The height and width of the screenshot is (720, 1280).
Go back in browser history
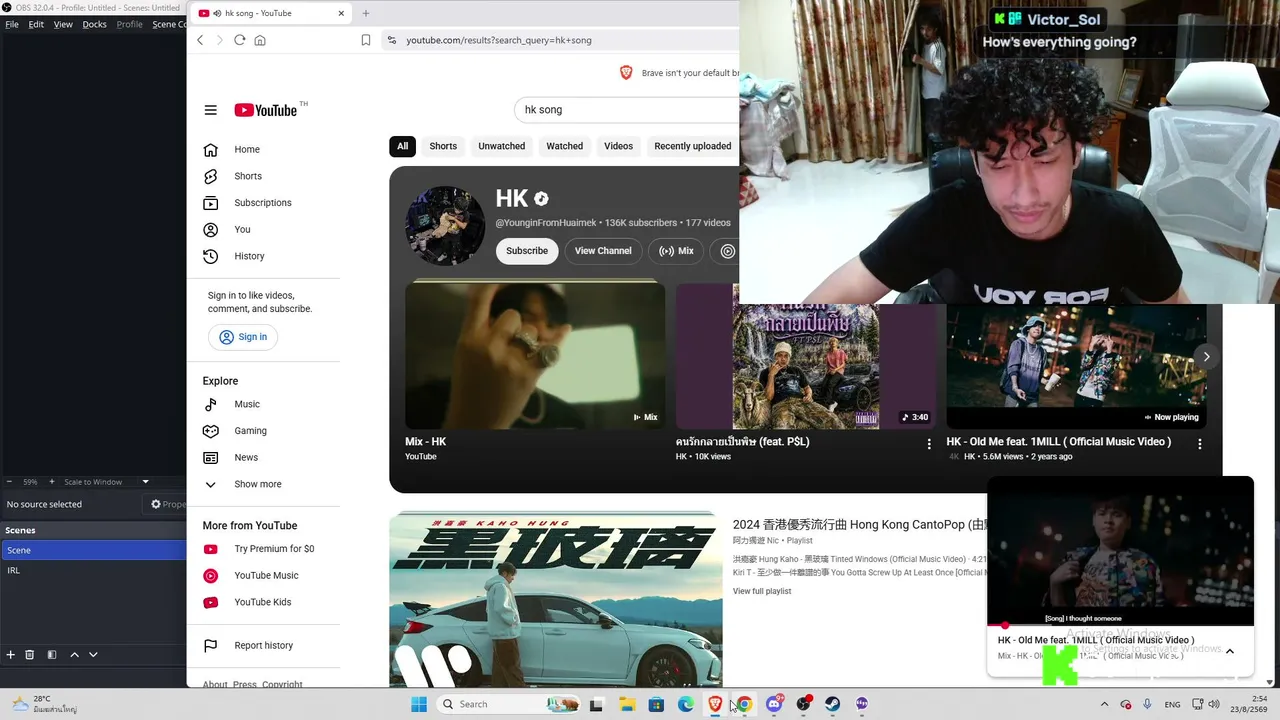tap(200, 40)
